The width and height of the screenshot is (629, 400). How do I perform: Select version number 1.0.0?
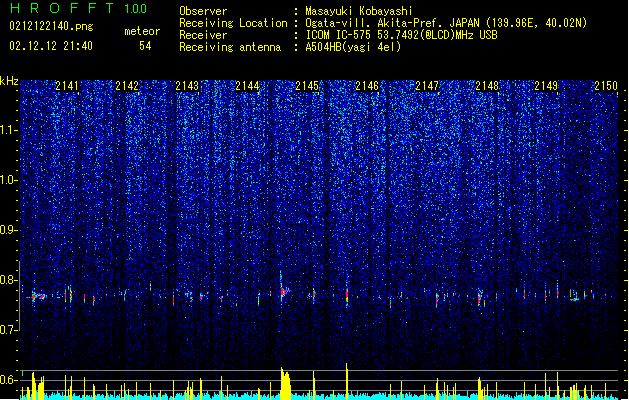135,9
